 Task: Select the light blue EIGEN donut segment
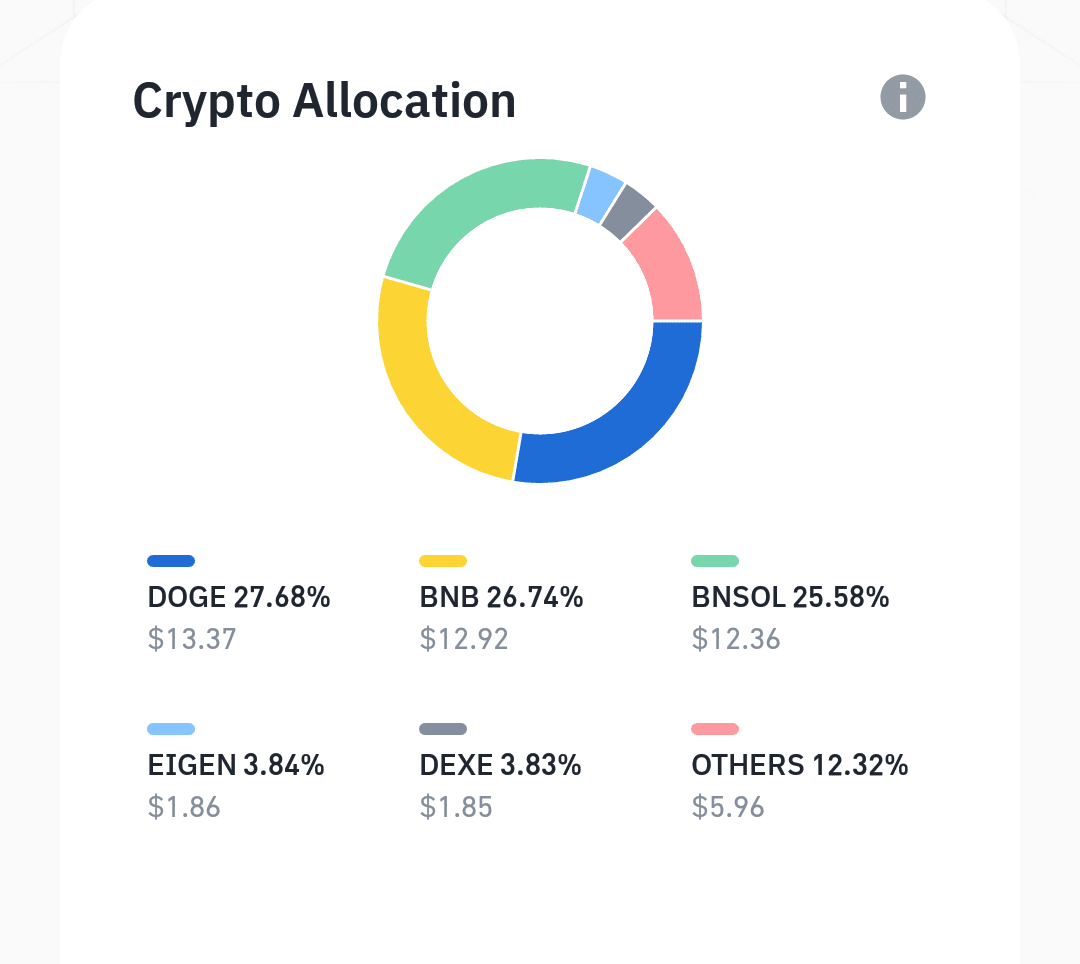coord(600,193)
